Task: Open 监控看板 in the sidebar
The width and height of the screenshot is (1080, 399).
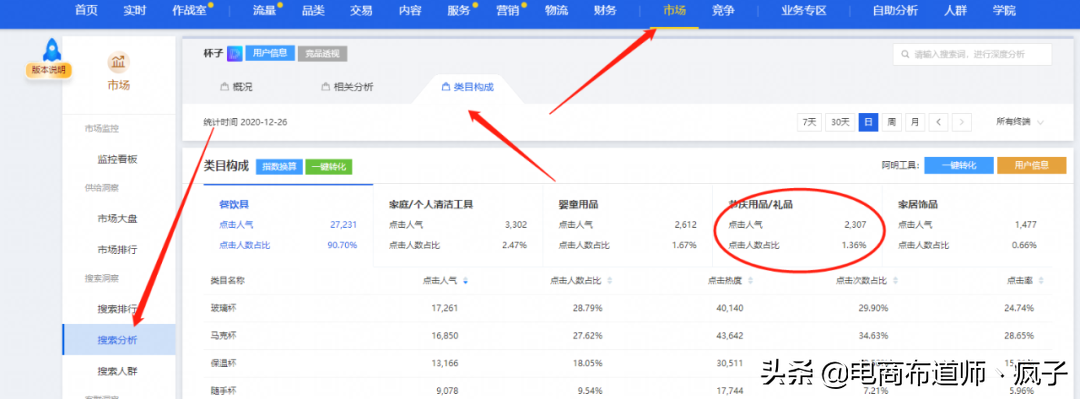Action: click(118, 159)
